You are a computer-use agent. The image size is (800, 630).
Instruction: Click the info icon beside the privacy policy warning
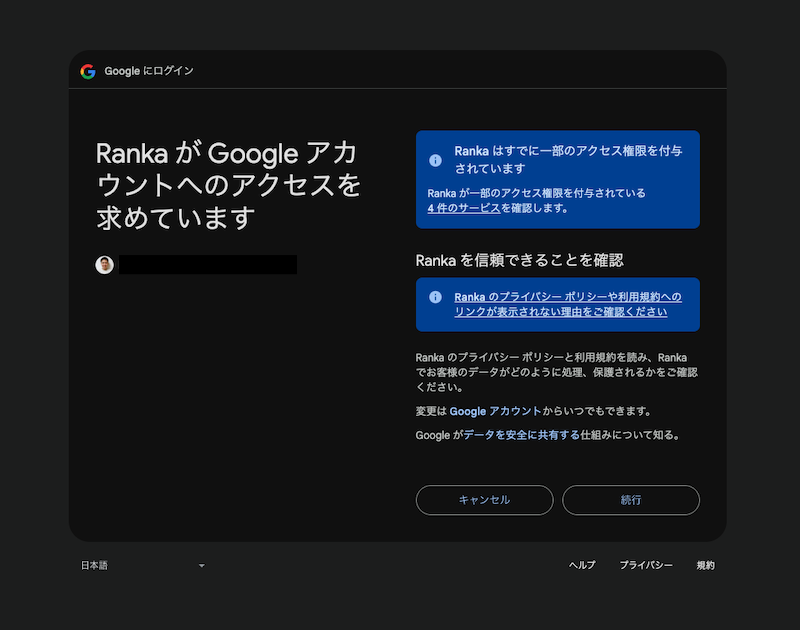(x=438, y=297)
